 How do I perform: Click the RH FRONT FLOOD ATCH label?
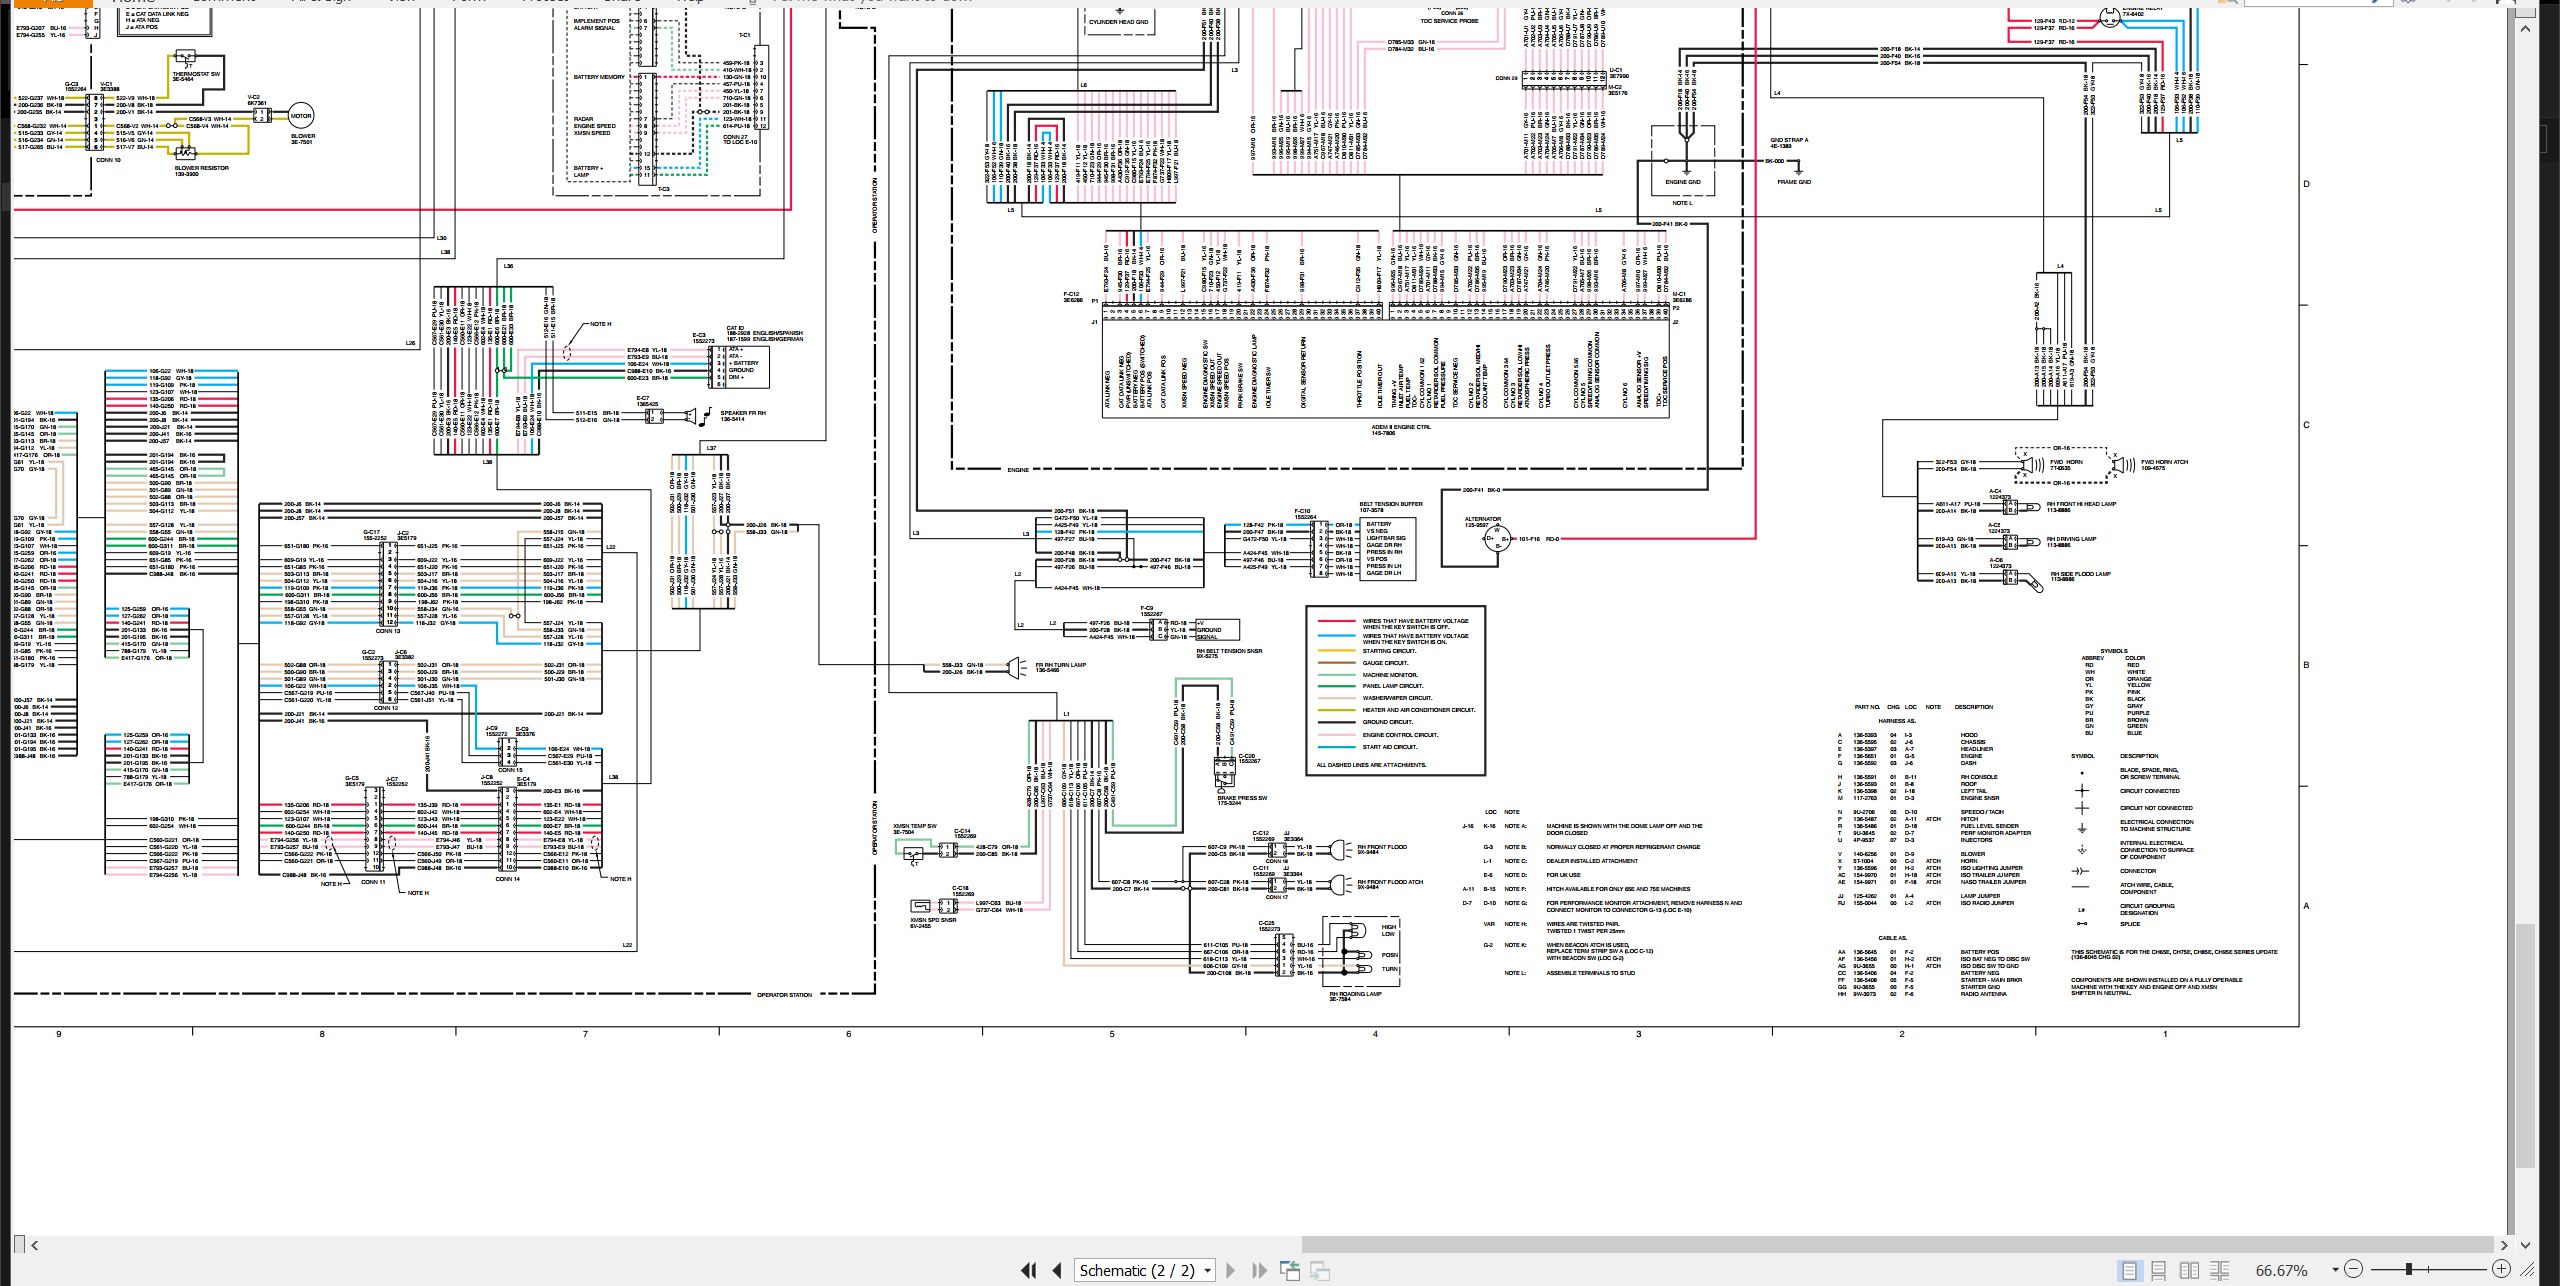[x=1390, y=882]
